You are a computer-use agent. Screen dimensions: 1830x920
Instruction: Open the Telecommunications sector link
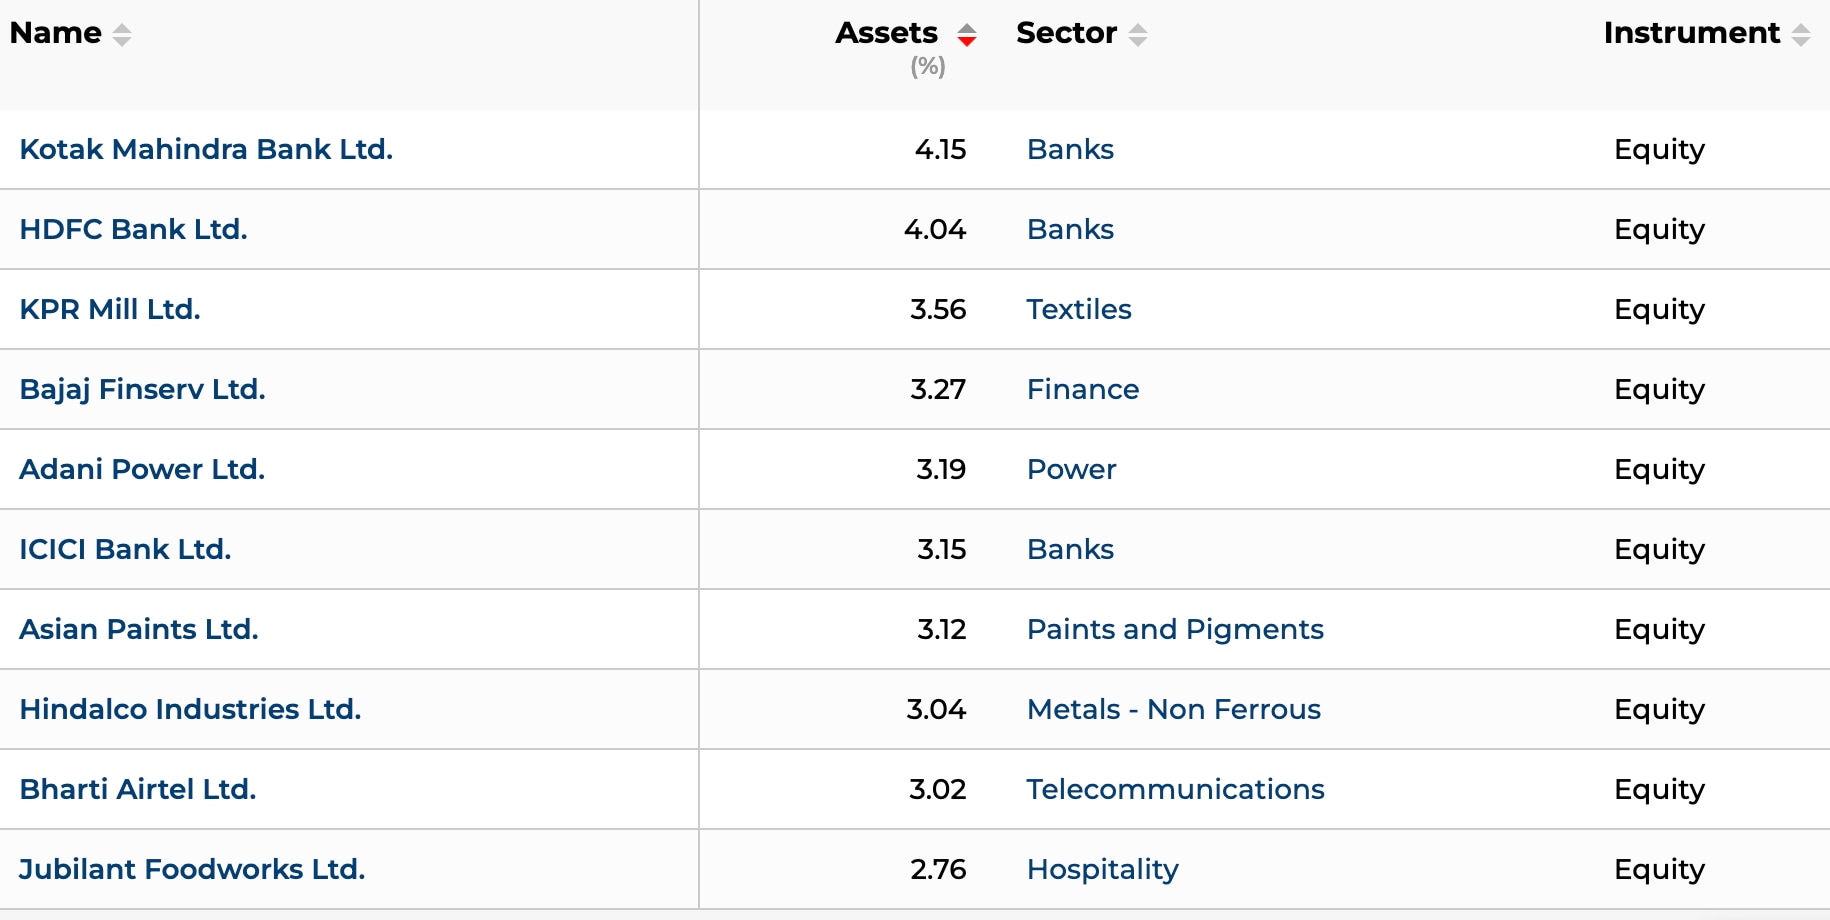point(1175,789)
